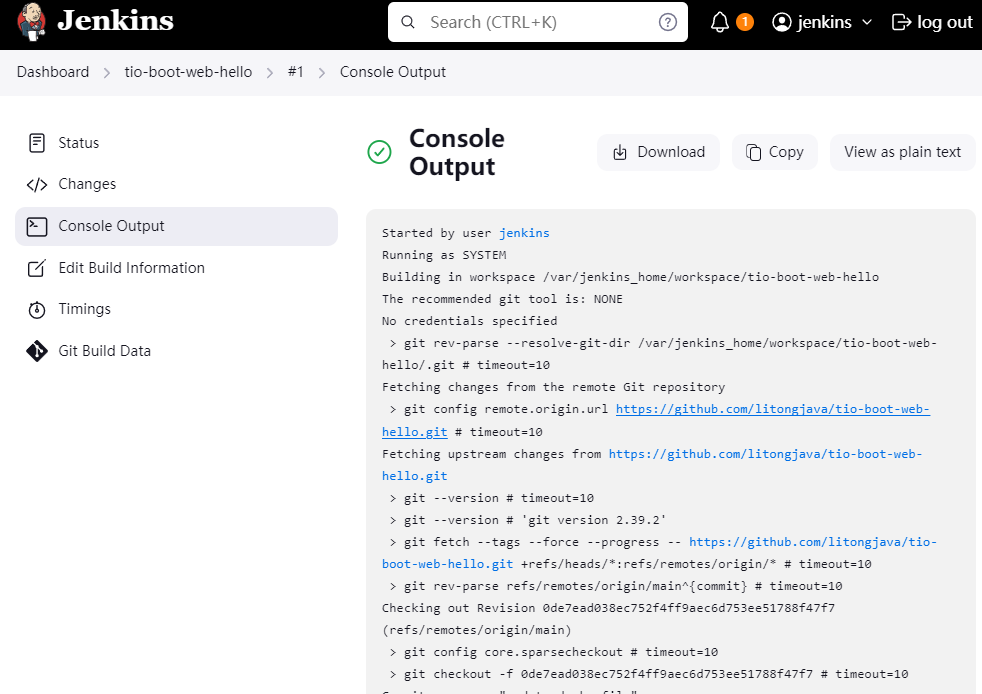
Task: Click the Jenkins butler logo icon
Action: click(31, 22)
